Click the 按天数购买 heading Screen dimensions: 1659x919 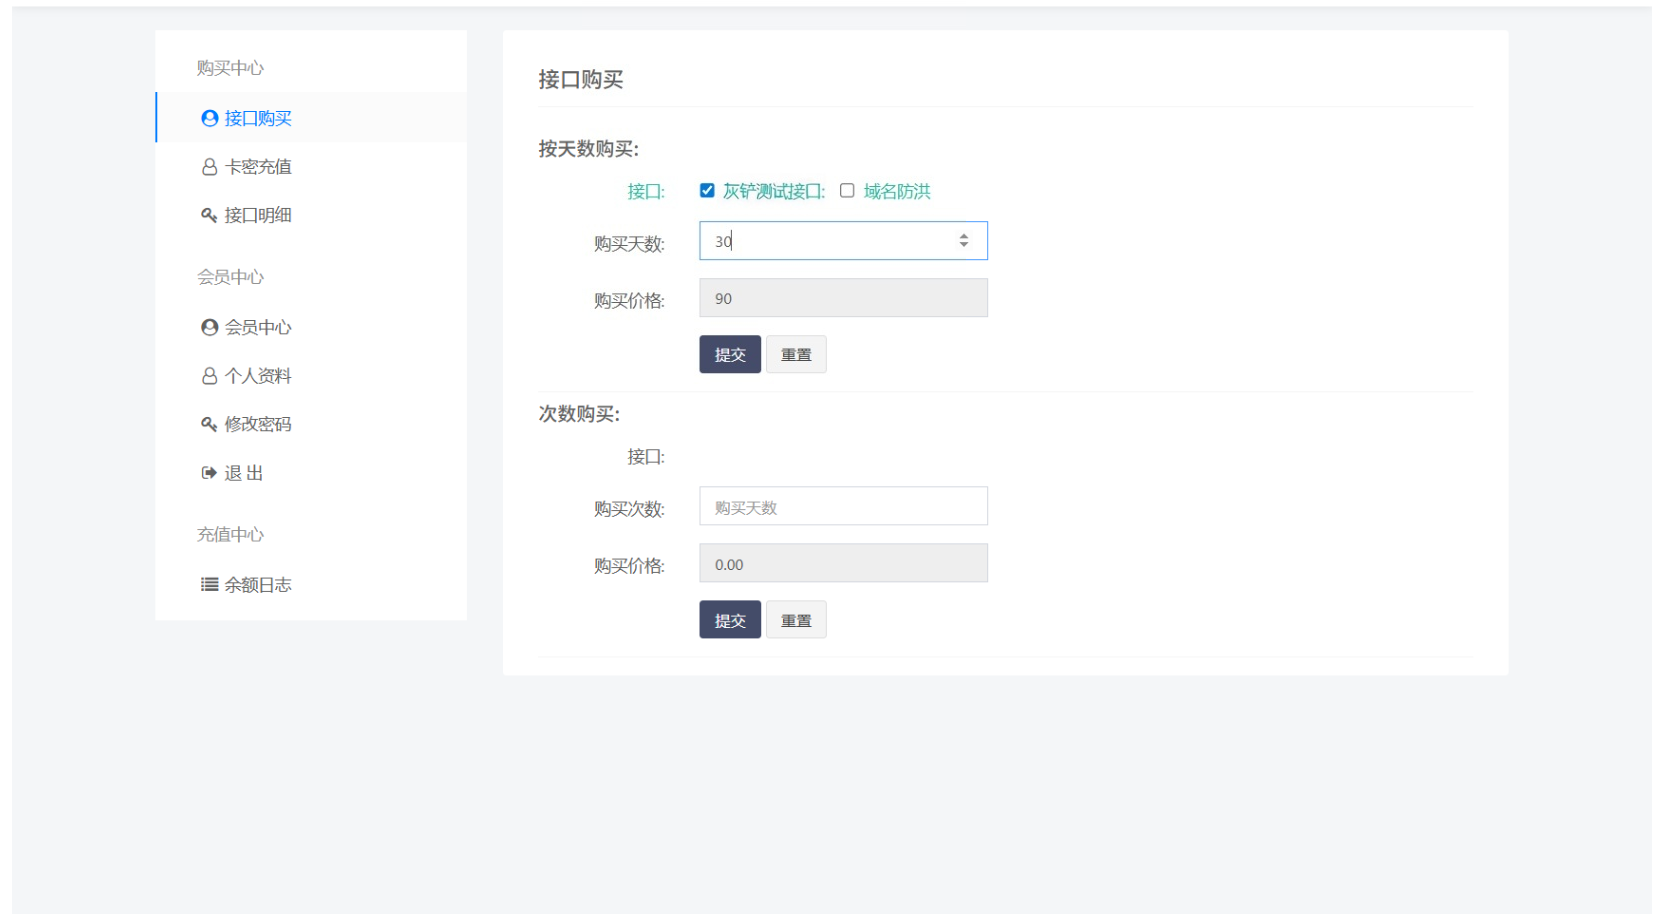pos(588,149)
